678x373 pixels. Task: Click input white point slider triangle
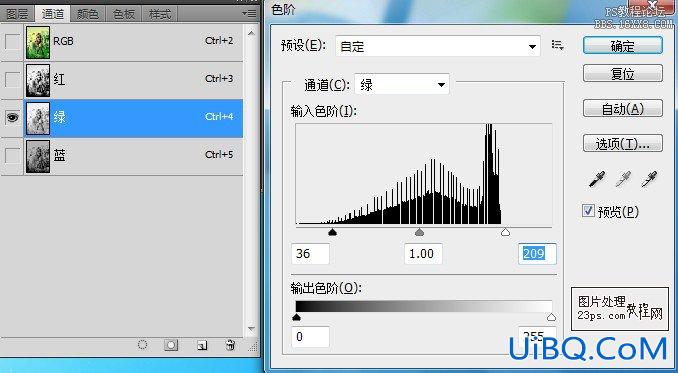[x=505, y=233]
